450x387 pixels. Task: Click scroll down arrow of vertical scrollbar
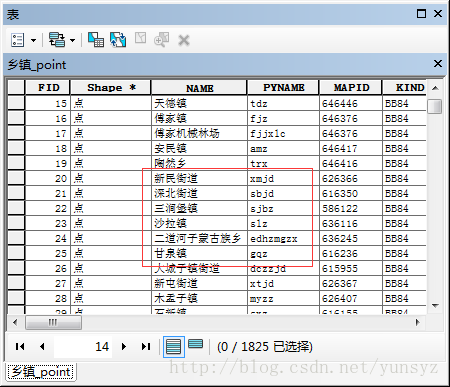pos(435,305)
